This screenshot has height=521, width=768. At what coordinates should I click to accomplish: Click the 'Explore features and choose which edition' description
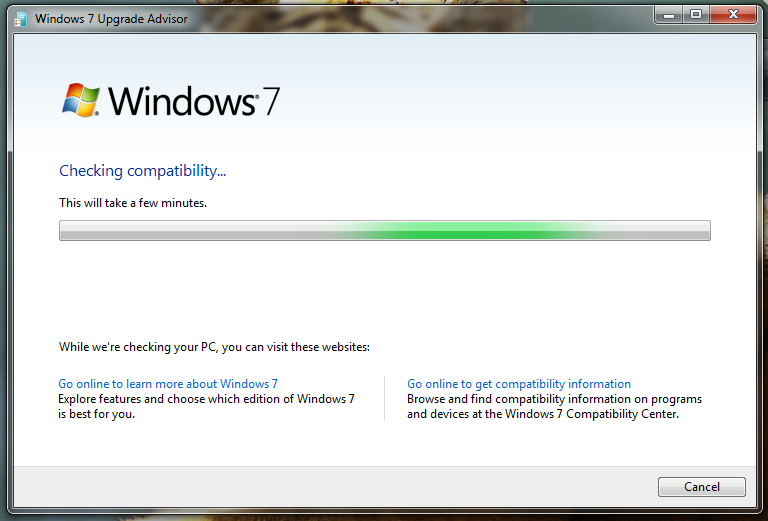point(206,406)
